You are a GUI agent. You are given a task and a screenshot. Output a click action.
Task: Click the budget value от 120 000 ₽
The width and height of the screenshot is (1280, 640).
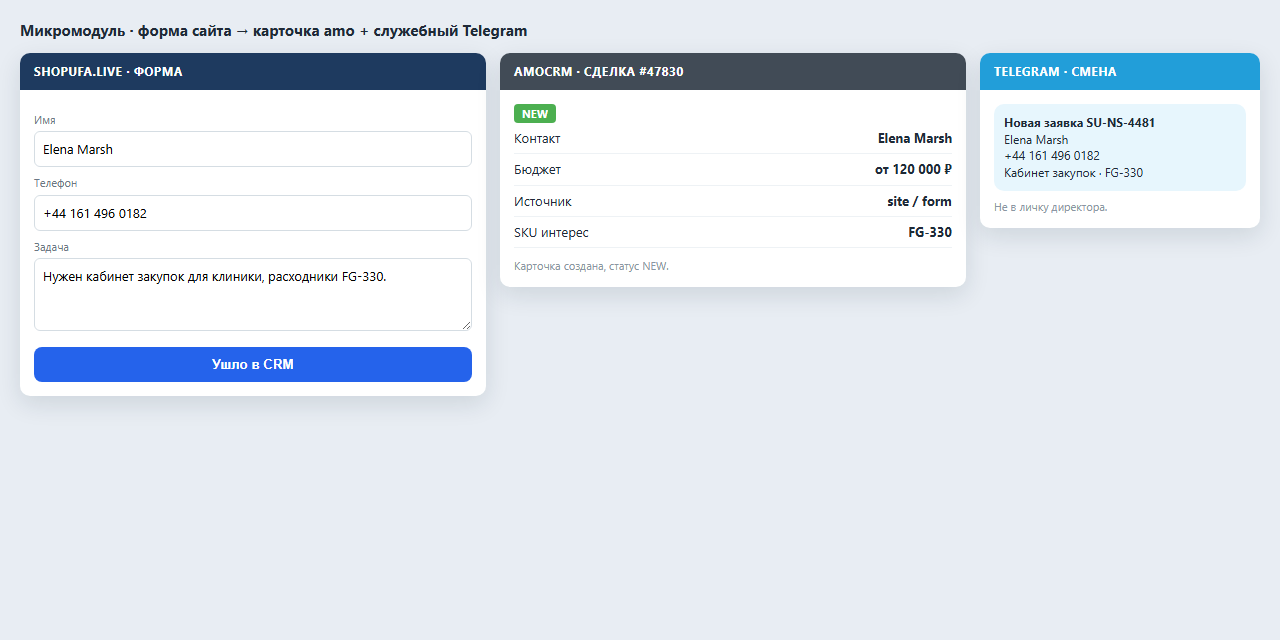coord(913,170)
